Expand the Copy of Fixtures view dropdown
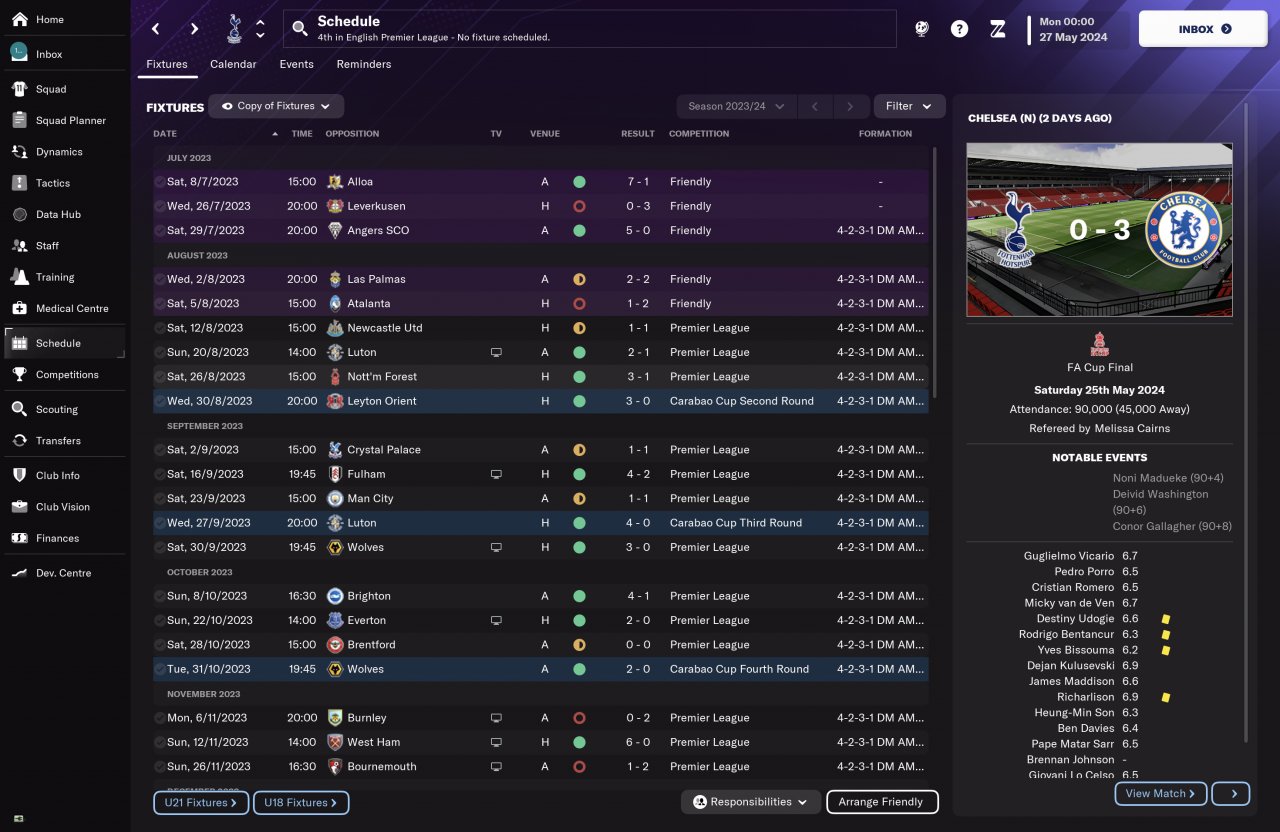The width and height of the screenshot is (1280, 832). pos(276,106)
